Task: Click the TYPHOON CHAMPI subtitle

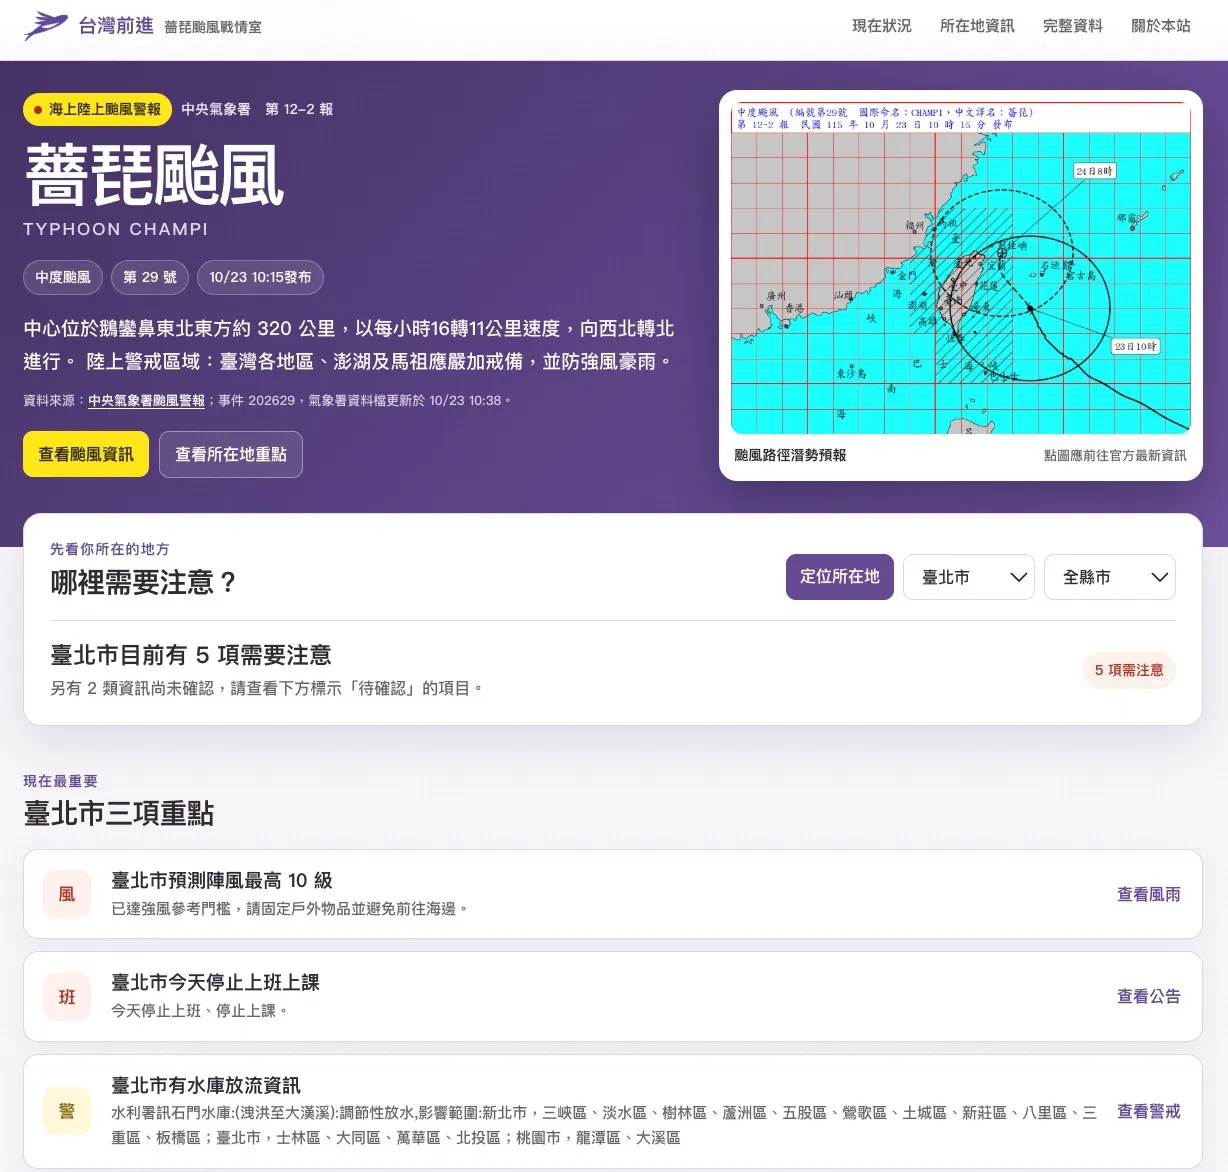Action: [x=116, y=229]
